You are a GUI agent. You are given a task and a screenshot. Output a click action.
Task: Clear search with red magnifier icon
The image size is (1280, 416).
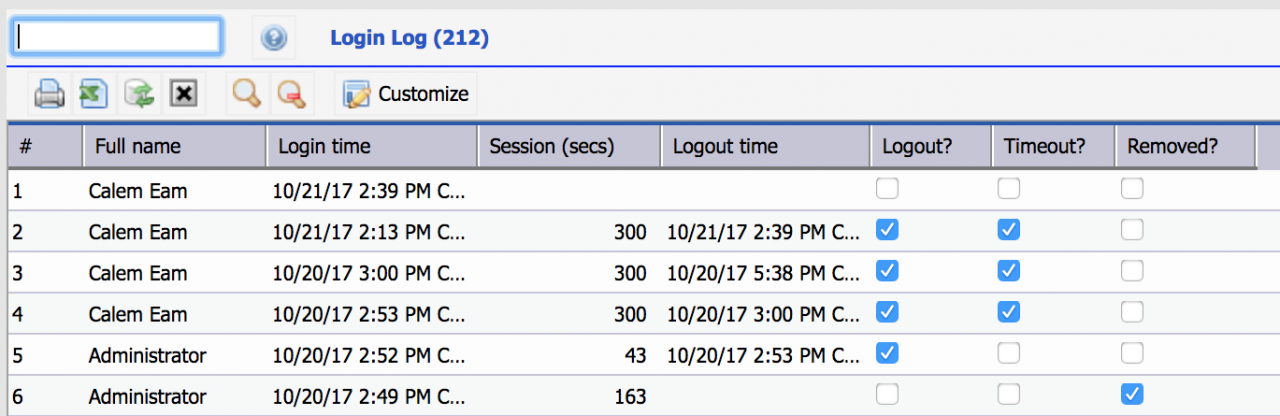290,94
